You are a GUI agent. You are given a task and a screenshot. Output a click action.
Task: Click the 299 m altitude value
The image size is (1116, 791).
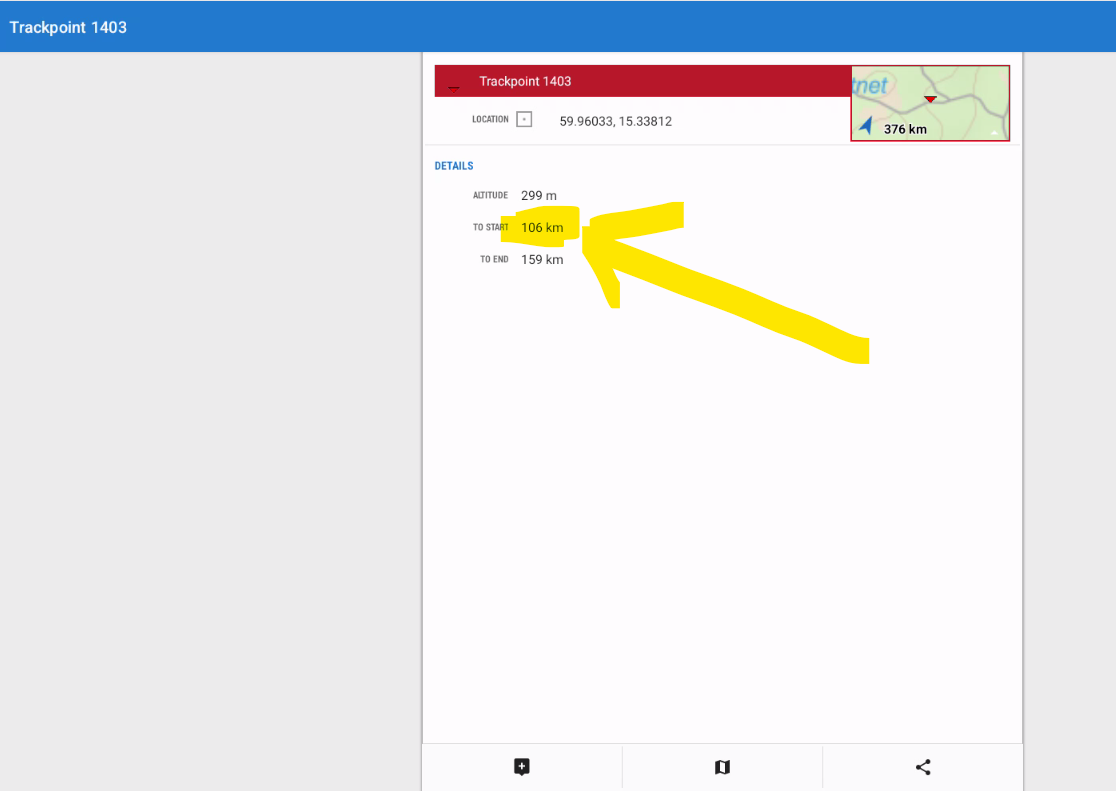click(539, 195)
